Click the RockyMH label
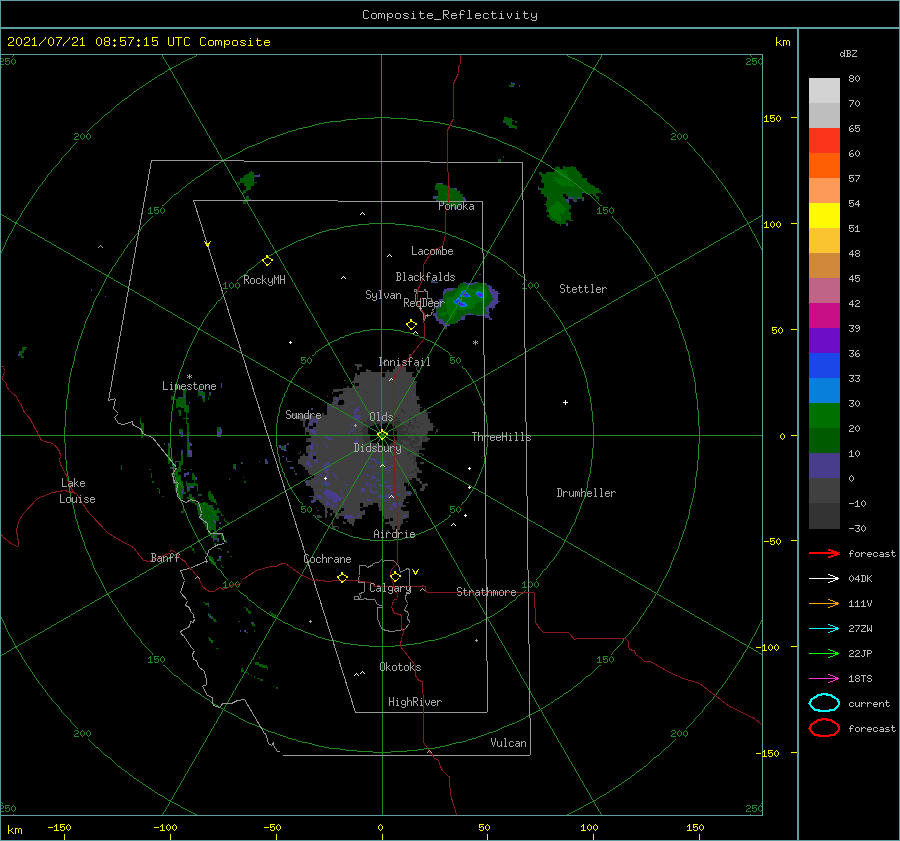The width and height of the screenshot is (900, 841). point(264,280)
